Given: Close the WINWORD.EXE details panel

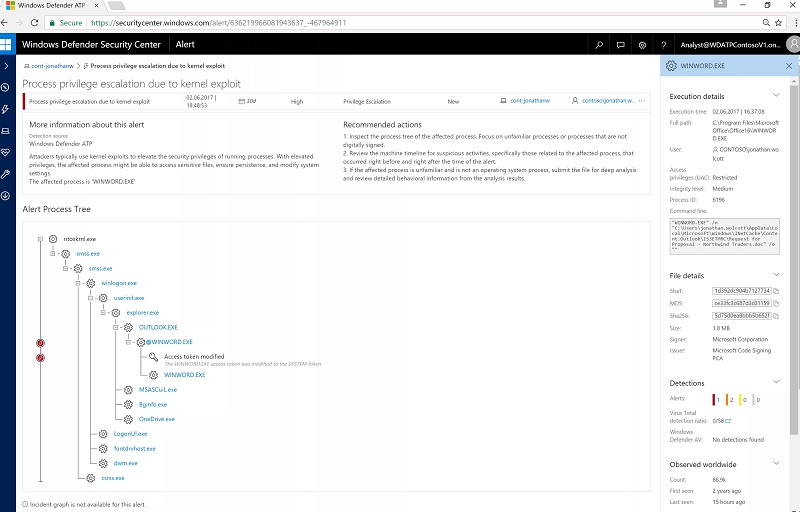Looking at the screenshot, I should [789, 66].
